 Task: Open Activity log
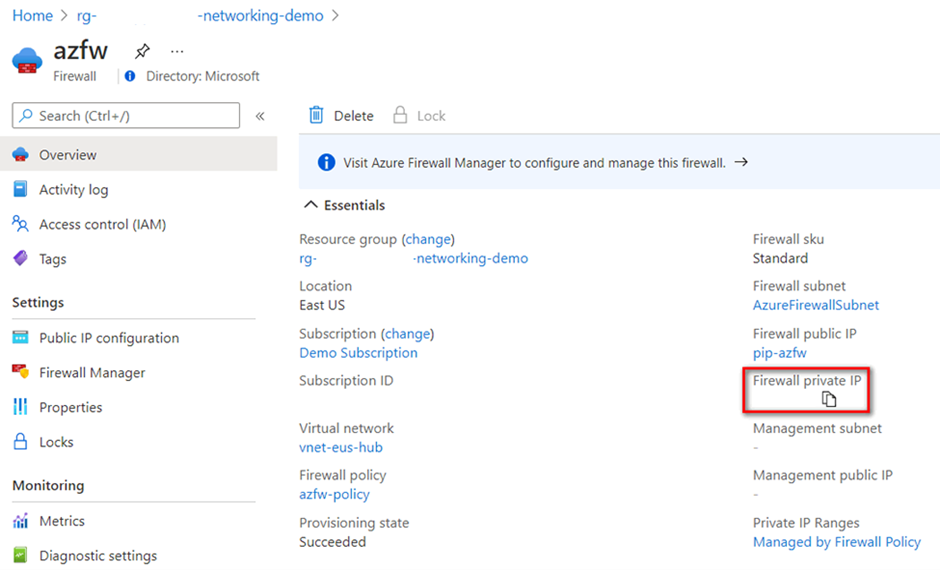[74, 190]
